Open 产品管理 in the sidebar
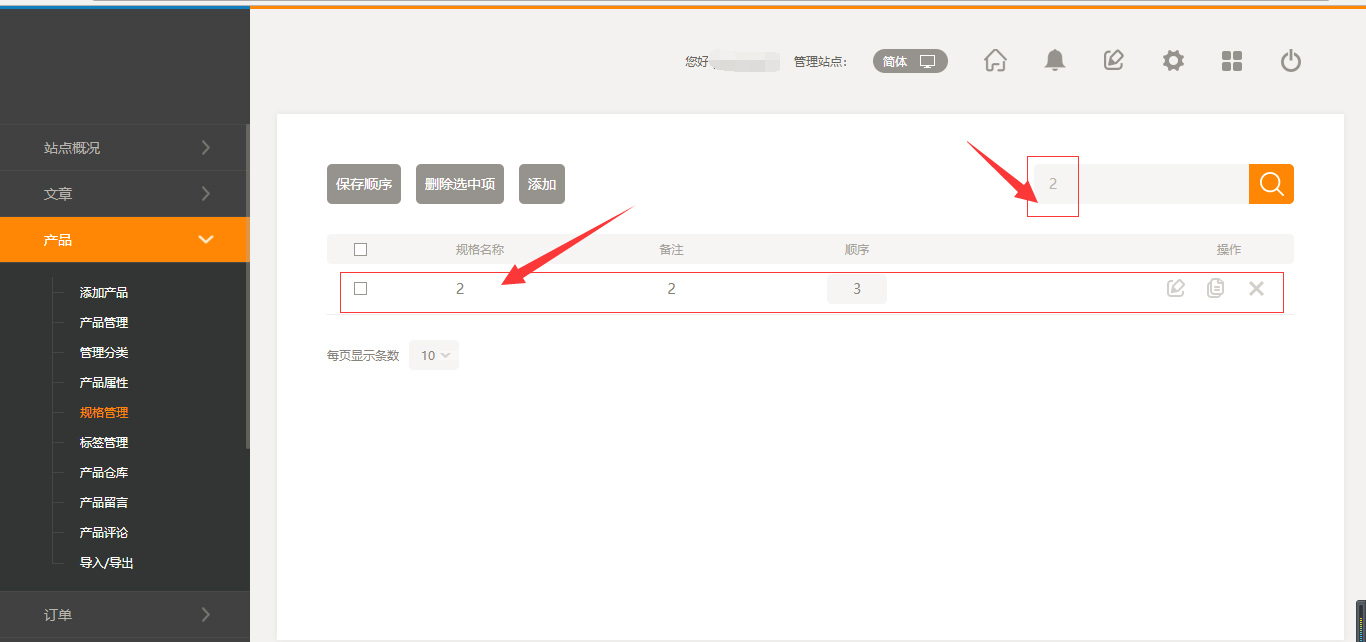Screen dimensions: 1366x642 (104, 323)
